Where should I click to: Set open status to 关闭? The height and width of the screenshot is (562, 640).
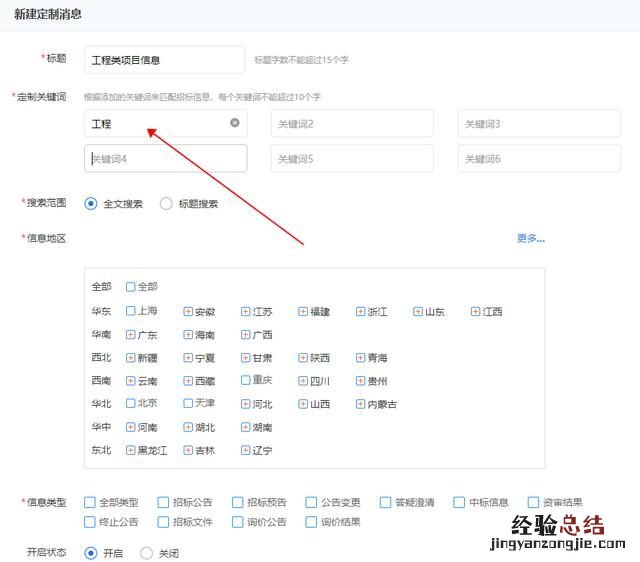point(146,553)
